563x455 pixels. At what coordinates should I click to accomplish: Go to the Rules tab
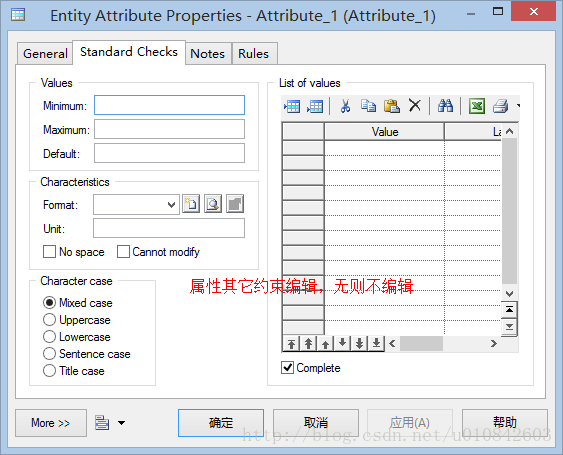[254, 54]
